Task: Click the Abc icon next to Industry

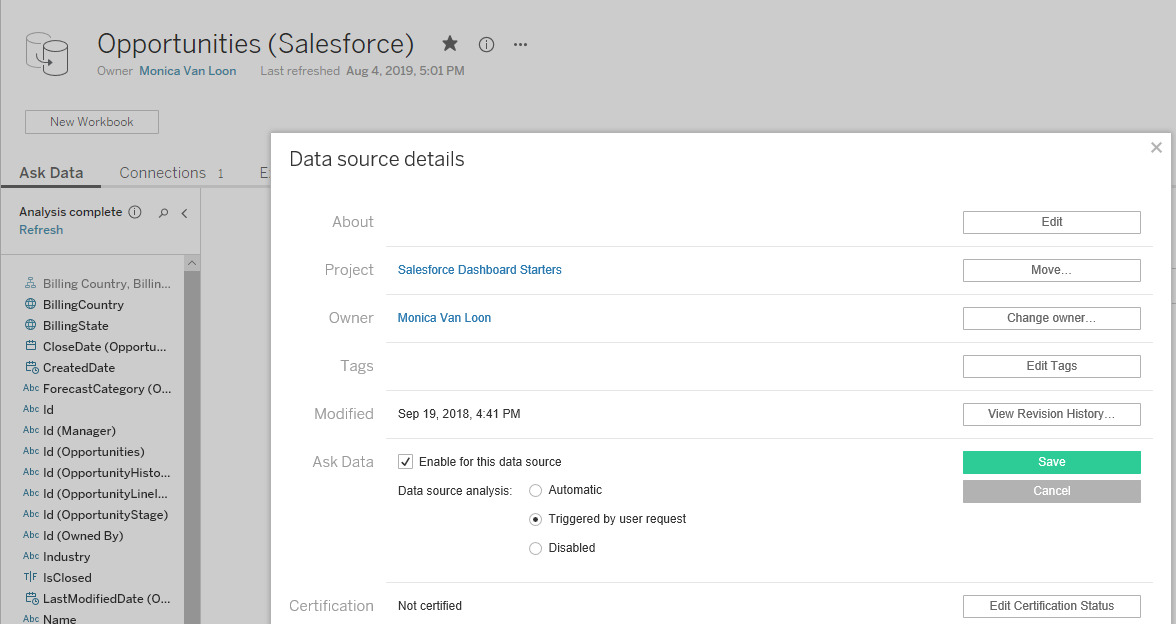Action: (30, 556)
